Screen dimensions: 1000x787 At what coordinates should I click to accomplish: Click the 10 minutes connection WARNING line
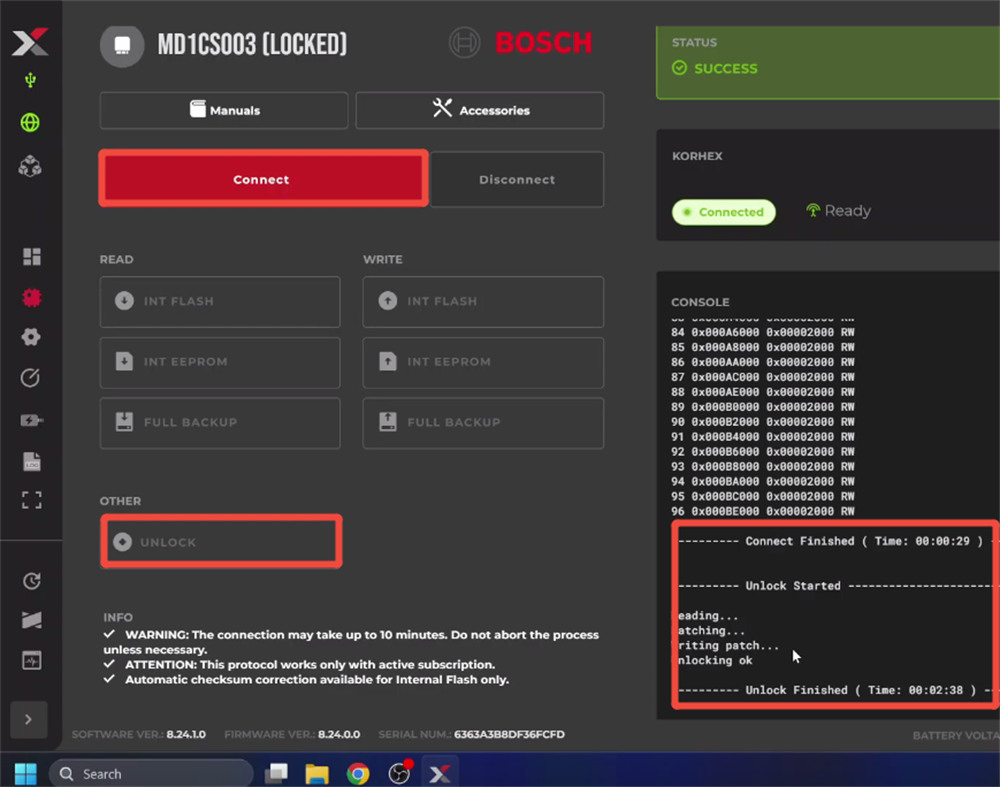point(351,642)
